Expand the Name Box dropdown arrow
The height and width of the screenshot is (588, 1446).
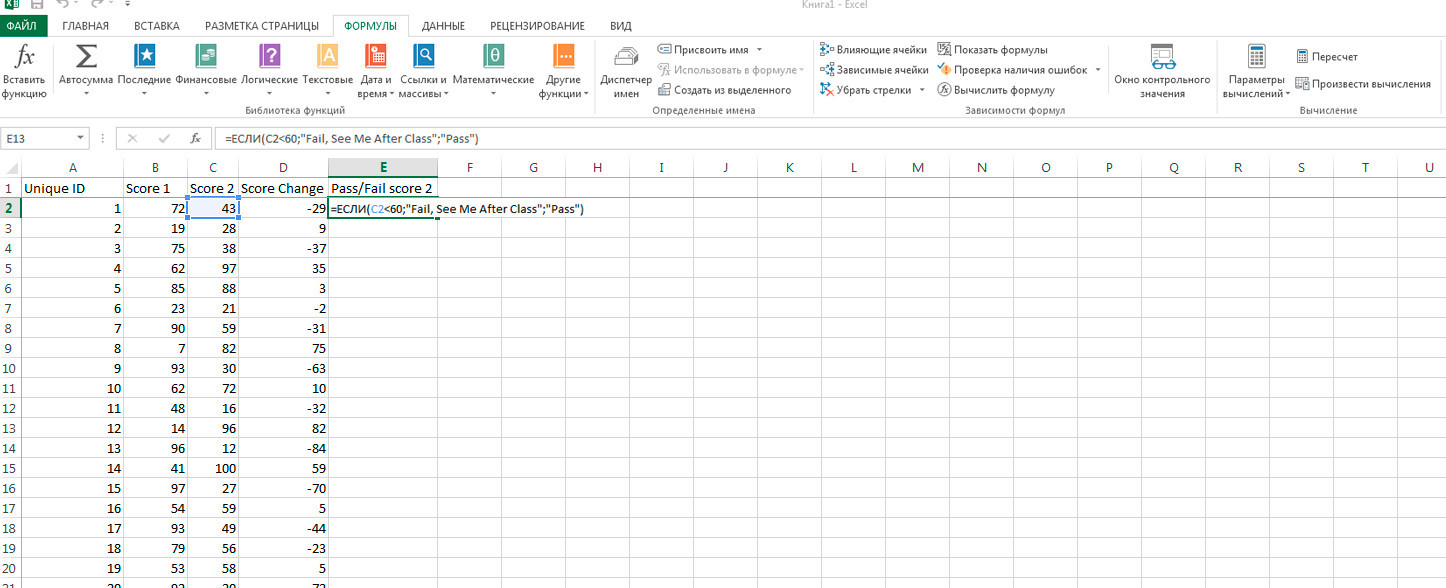tap(81, 139)
